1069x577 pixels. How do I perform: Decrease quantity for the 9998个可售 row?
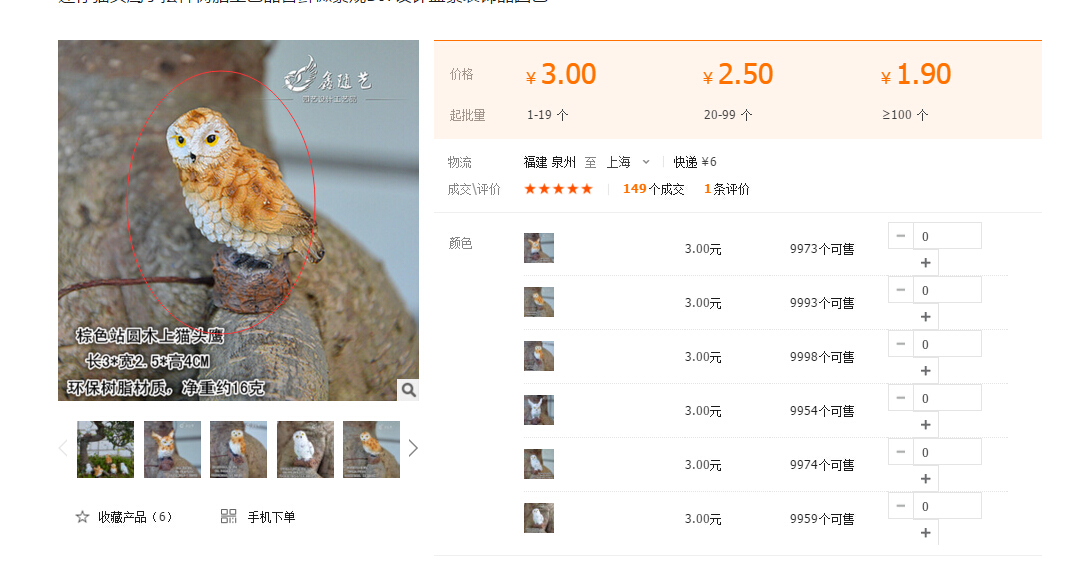(901, 344)
